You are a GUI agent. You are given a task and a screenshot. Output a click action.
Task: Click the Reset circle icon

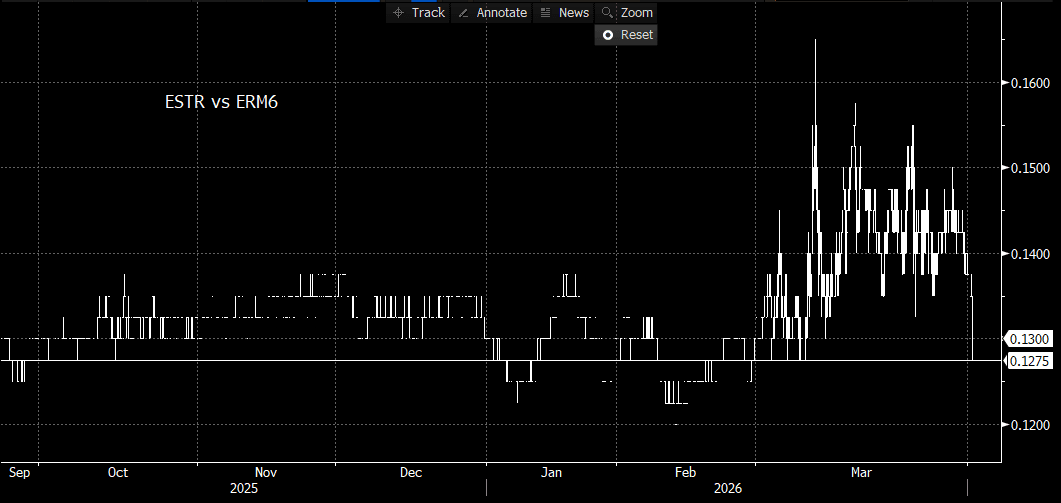pyautogui.click(x=607, y=35)
